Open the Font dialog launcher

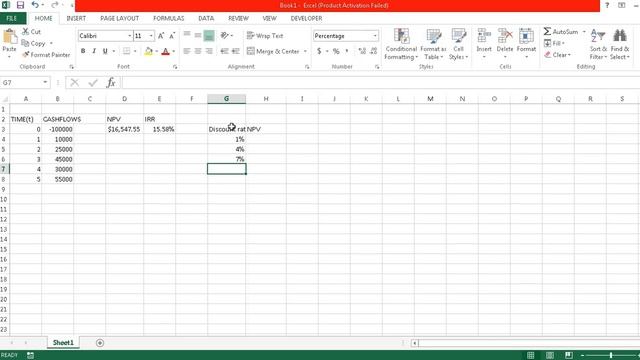coord(175,67)
